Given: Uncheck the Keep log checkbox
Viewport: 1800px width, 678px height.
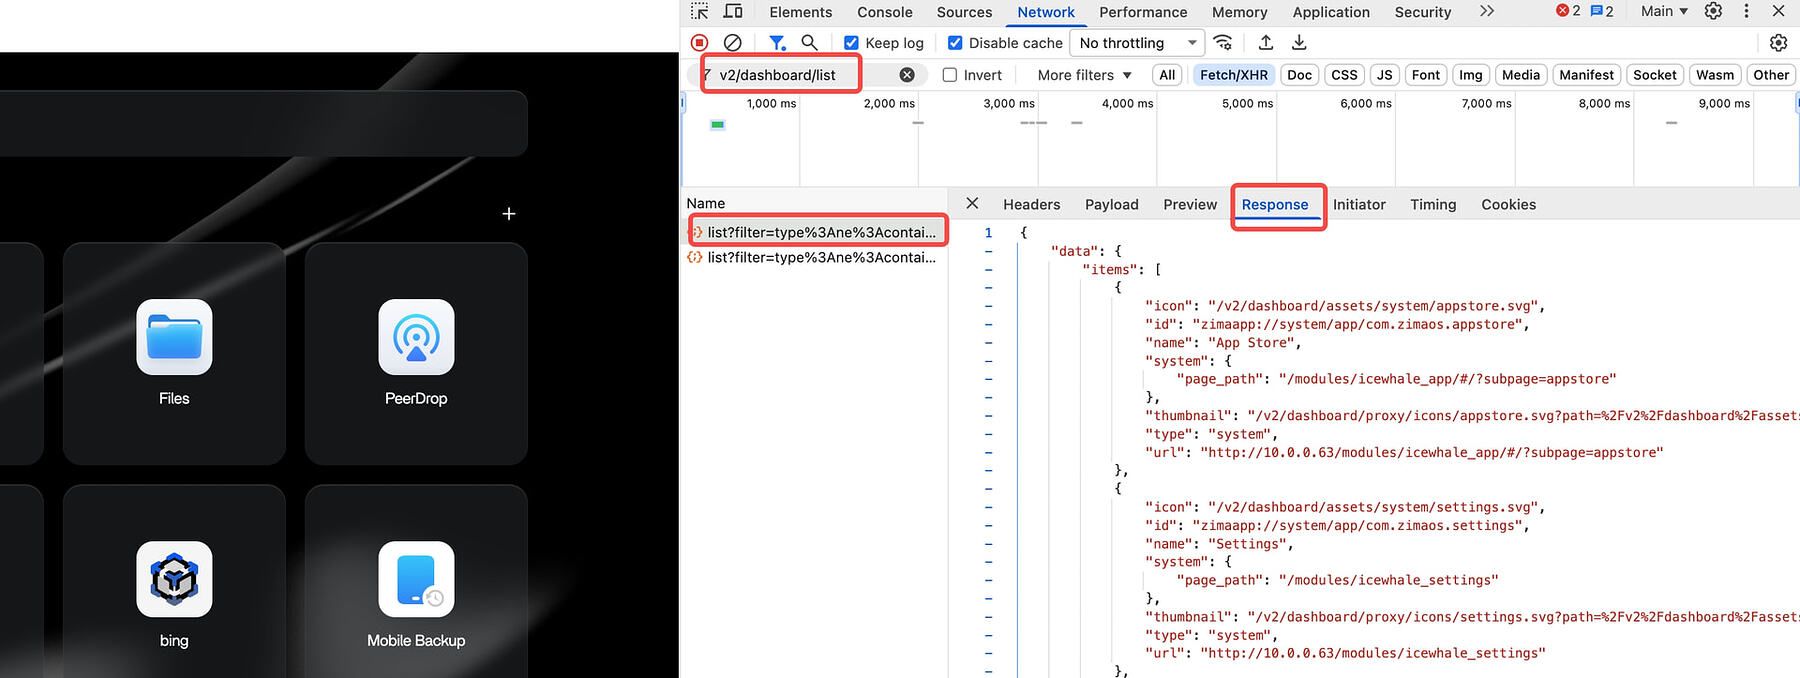Looking at the screenshot, I should 851,43.
